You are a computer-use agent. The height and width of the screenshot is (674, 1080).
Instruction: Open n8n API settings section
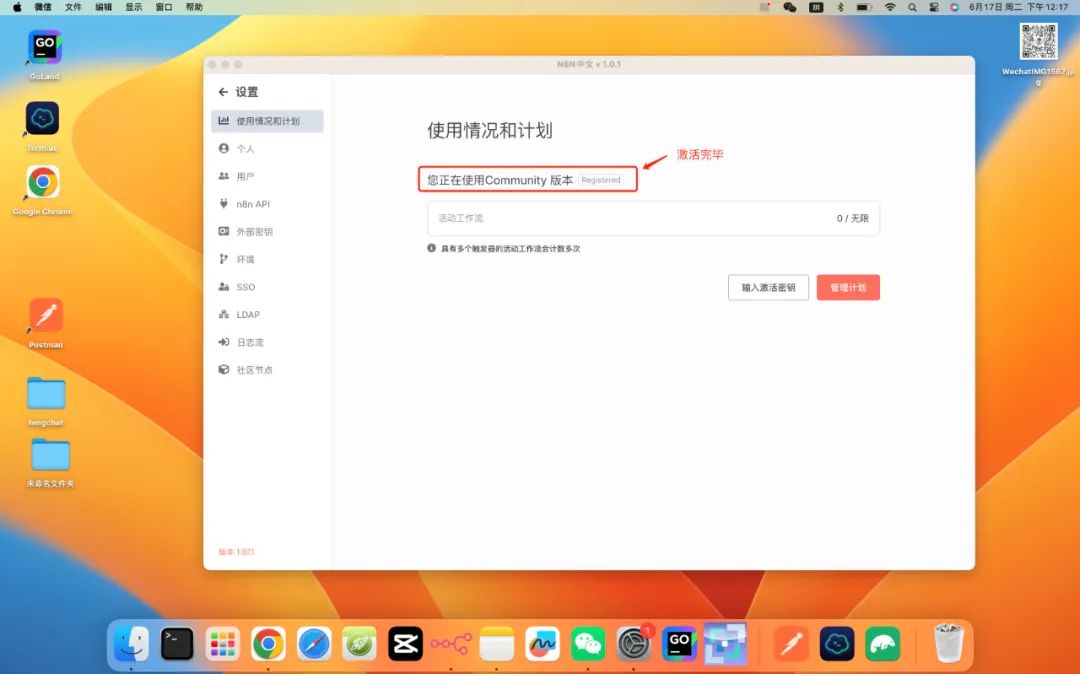(267, 204)
